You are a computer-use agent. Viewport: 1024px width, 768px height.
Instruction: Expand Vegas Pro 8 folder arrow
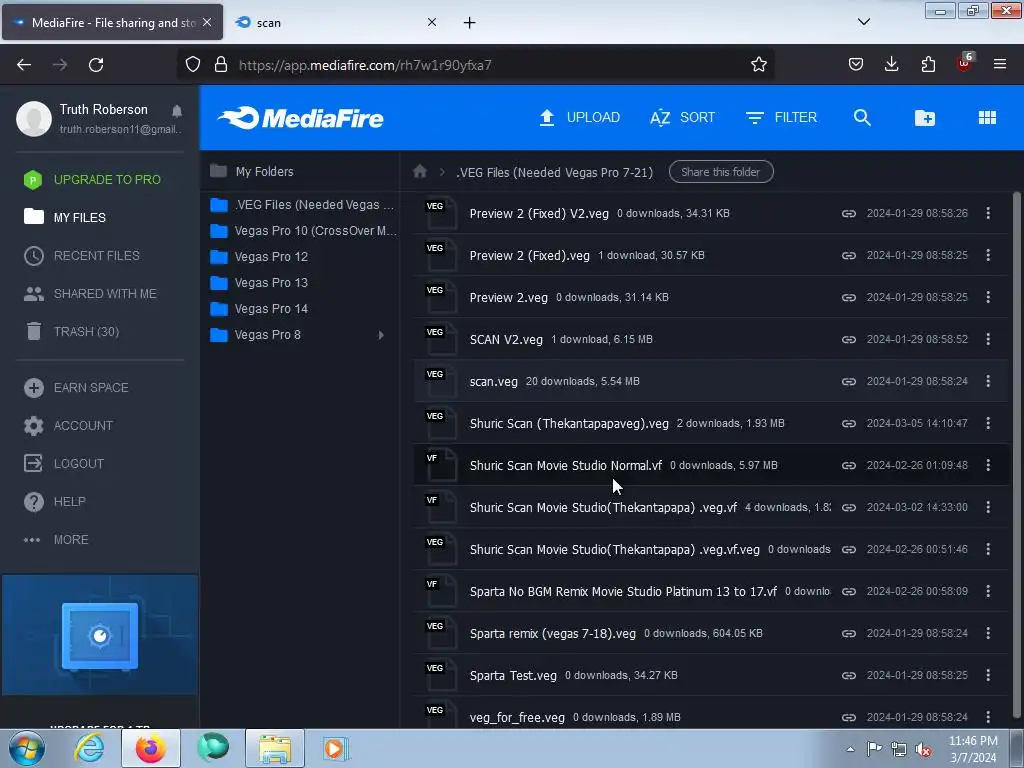click(381, 335)
